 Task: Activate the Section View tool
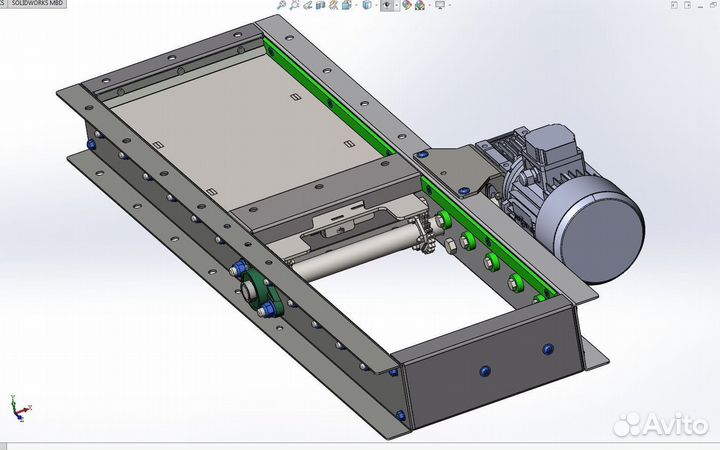[x=321, y=5]
